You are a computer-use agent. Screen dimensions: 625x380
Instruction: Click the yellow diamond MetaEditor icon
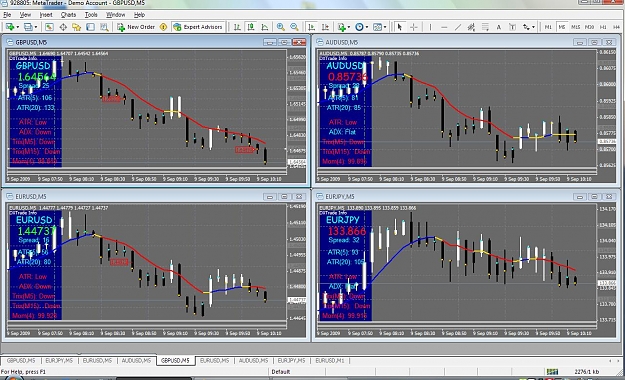(163, 27)
